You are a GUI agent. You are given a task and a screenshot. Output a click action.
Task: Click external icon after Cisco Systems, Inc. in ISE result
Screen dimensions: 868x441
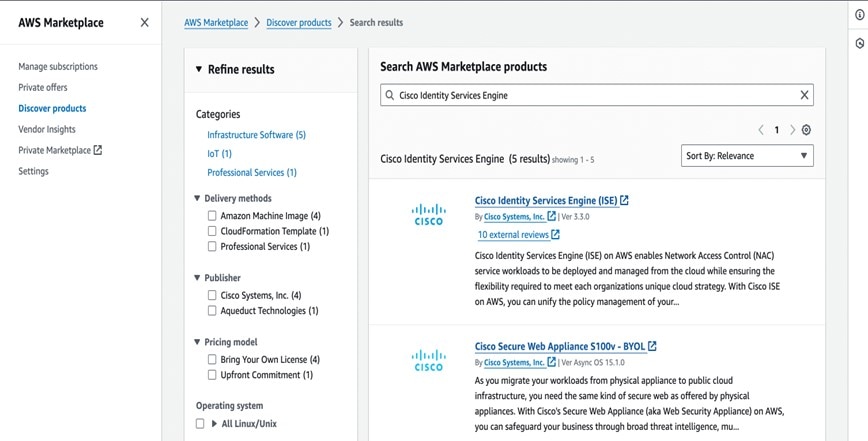tap(551, 216)
